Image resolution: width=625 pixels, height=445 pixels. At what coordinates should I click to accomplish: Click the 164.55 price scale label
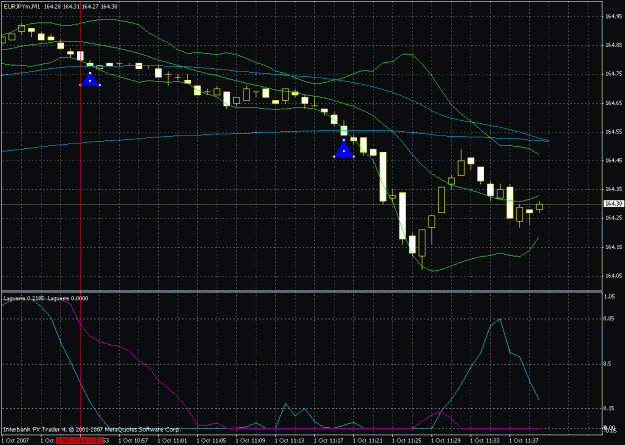(613, 132)
